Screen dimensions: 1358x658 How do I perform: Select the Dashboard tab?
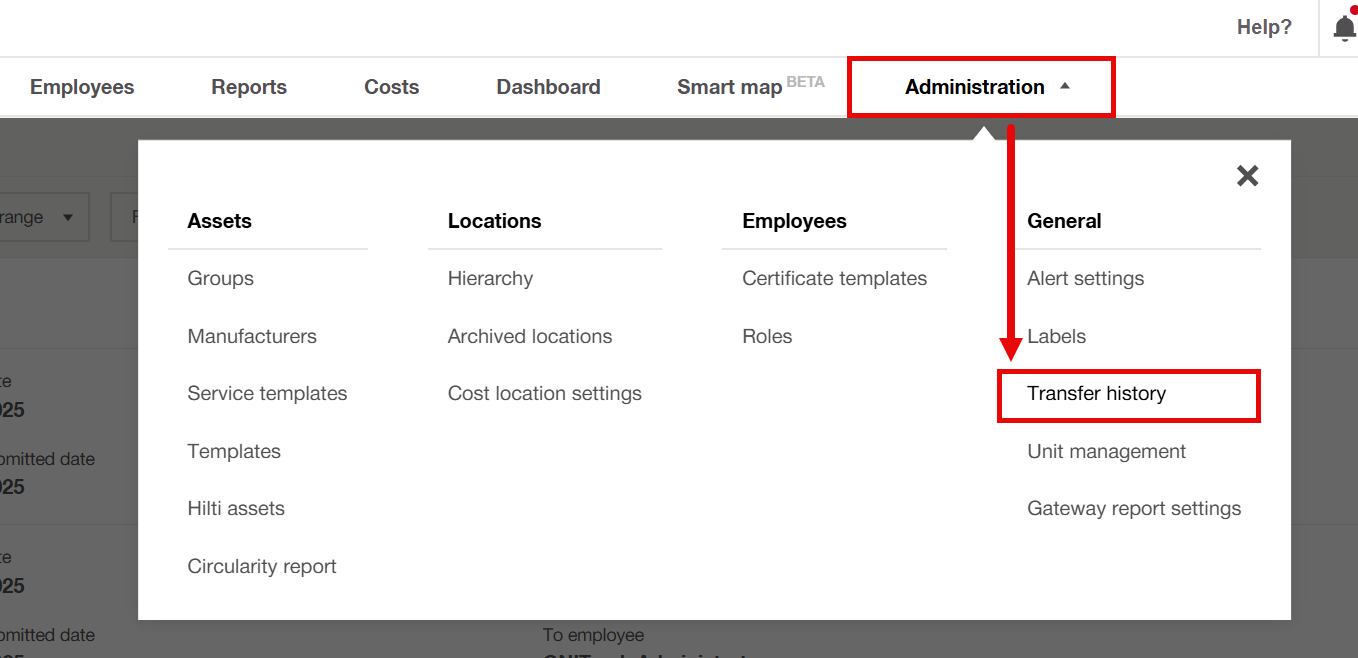[x=548, y=87]
